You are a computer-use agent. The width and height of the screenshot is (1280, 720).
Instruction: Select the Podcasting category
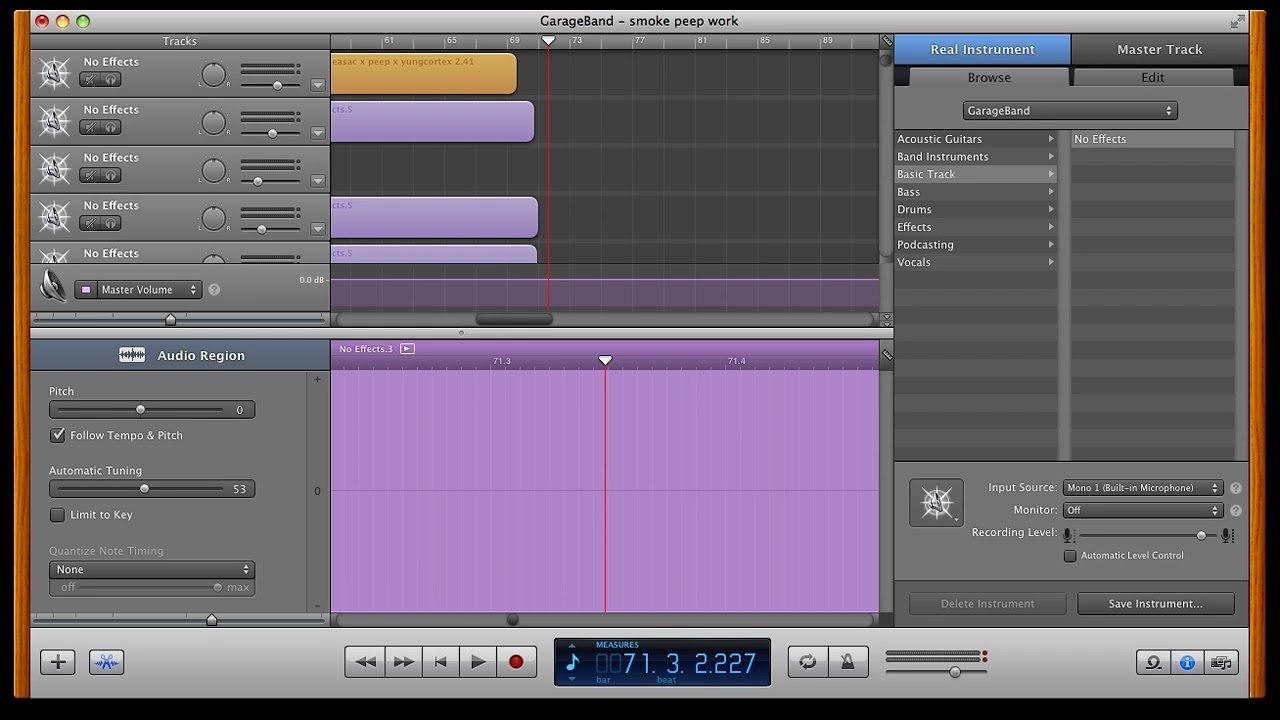[976, 245]
